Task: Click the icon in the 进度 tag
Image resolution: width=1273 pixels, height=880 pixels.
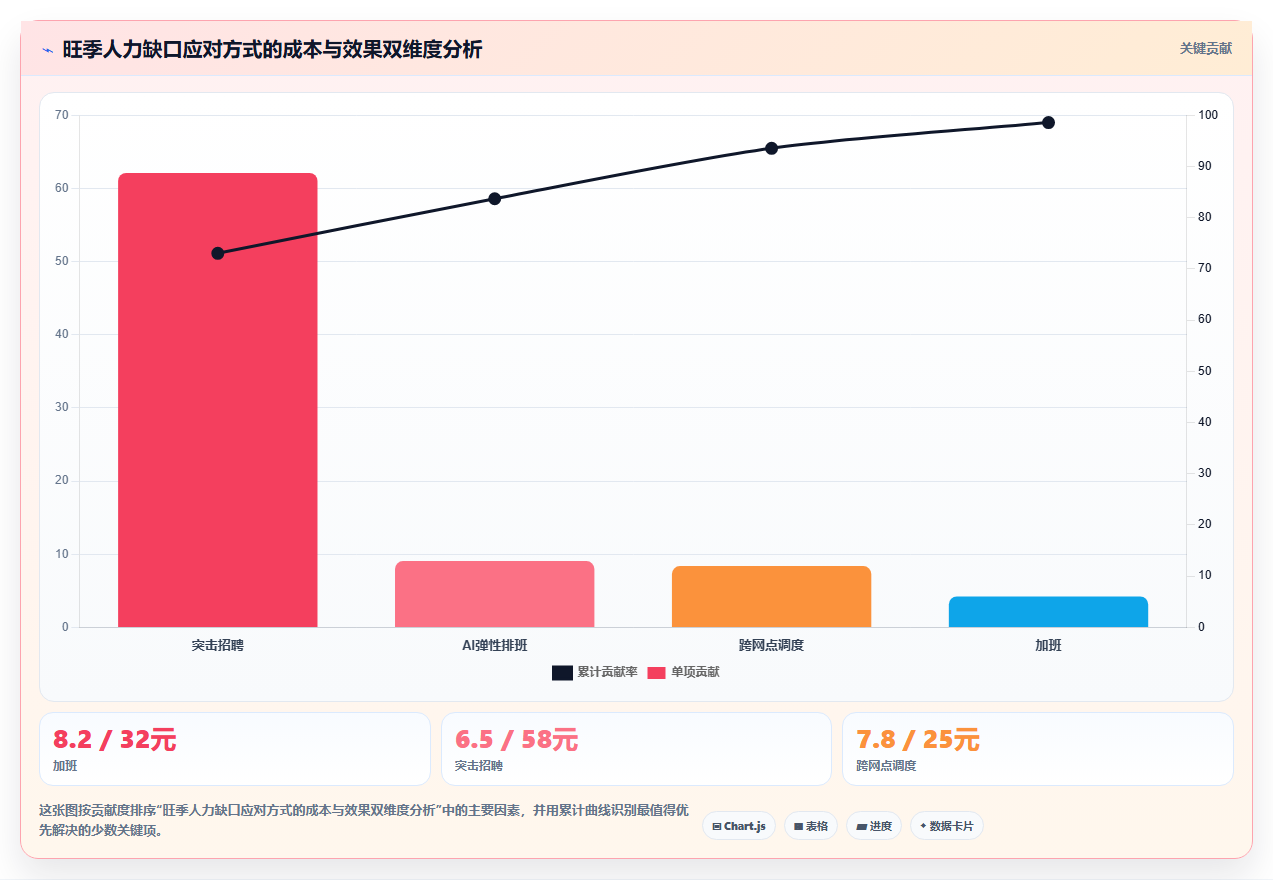Action: pos(861,827)
